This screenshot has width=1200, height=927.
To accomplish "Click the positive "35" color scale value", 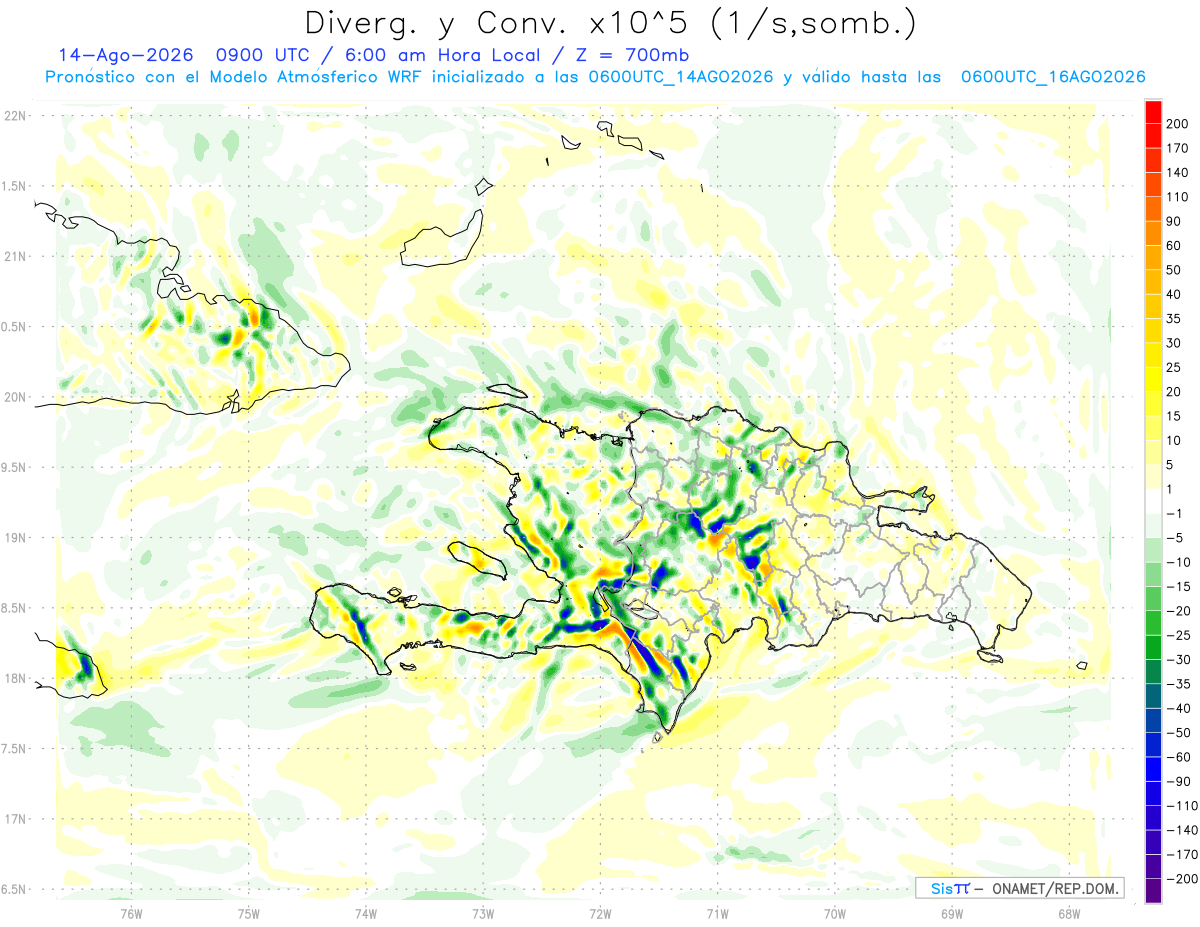I will (x=1174, y=319).
